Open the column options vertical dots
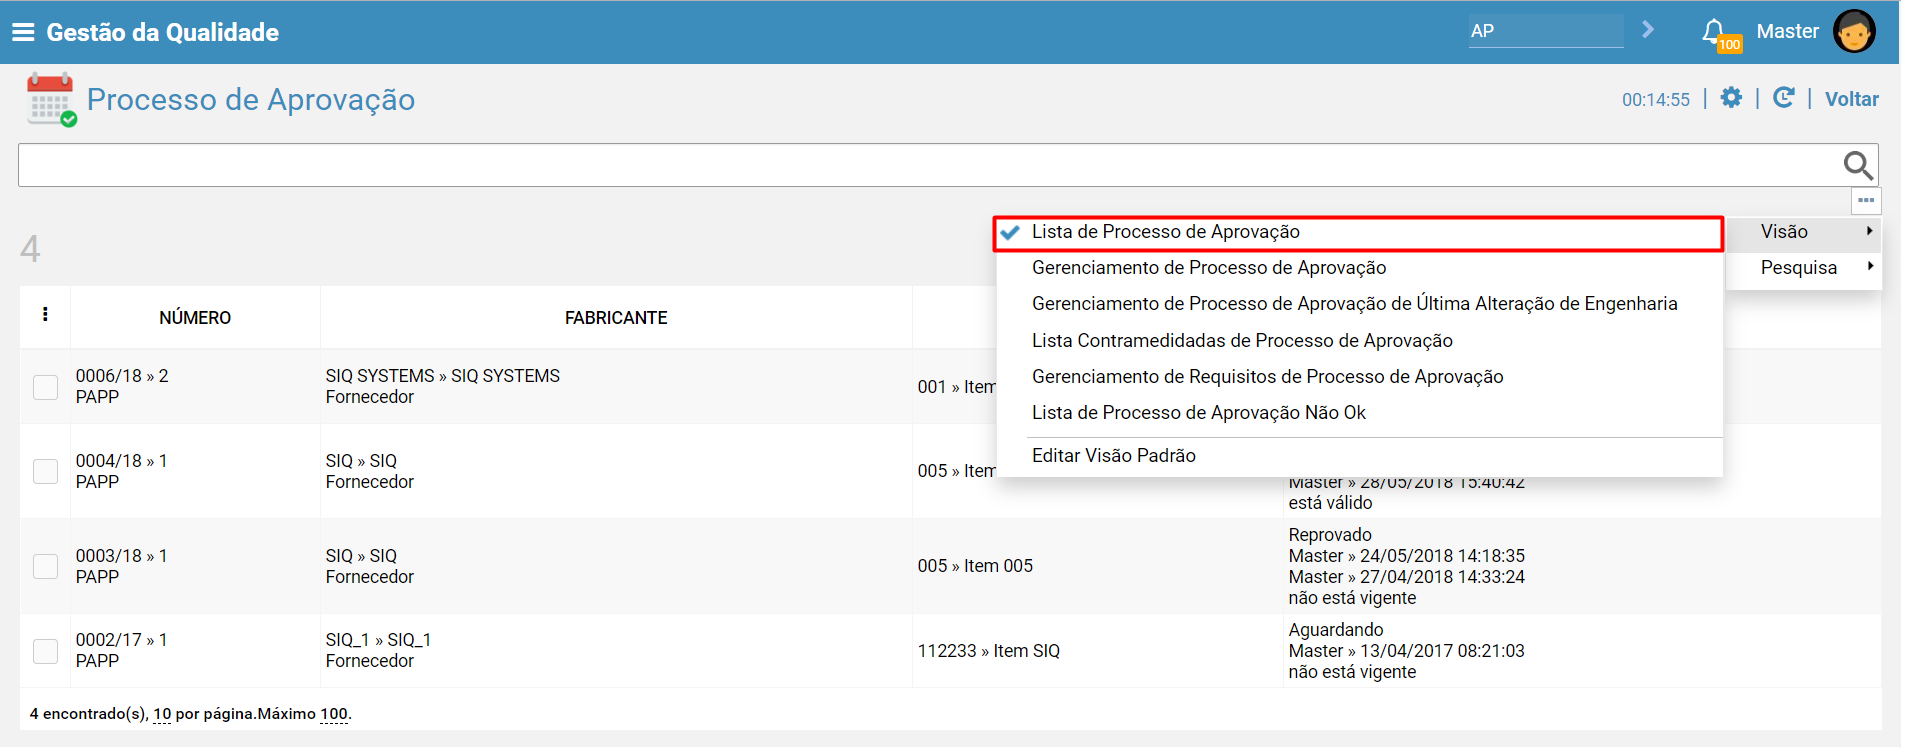The height and width of the screenshot is (748, 1919). click(45, 315)
